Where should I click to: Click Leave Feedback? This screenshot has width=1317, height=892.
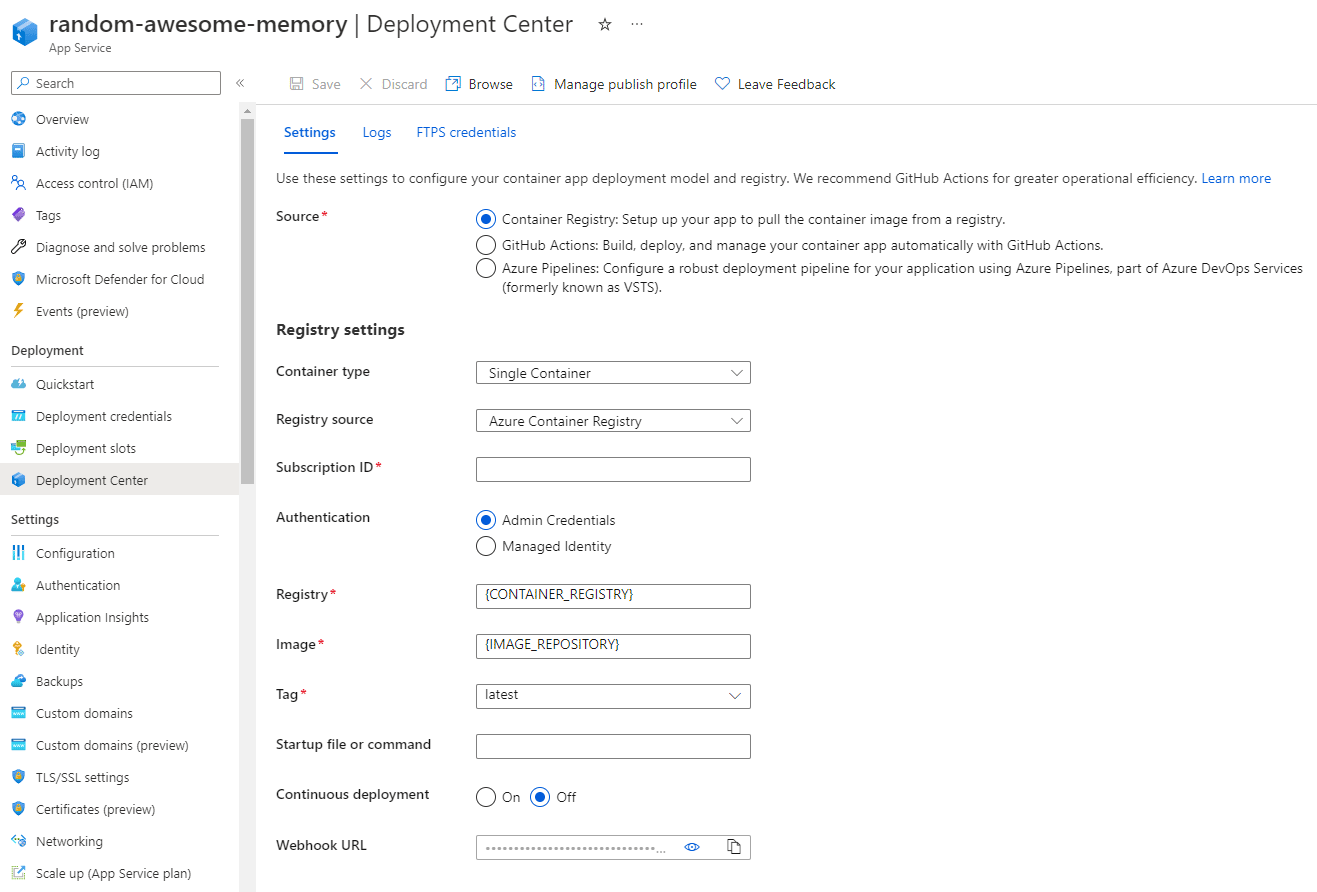click(x=775, y=84)
